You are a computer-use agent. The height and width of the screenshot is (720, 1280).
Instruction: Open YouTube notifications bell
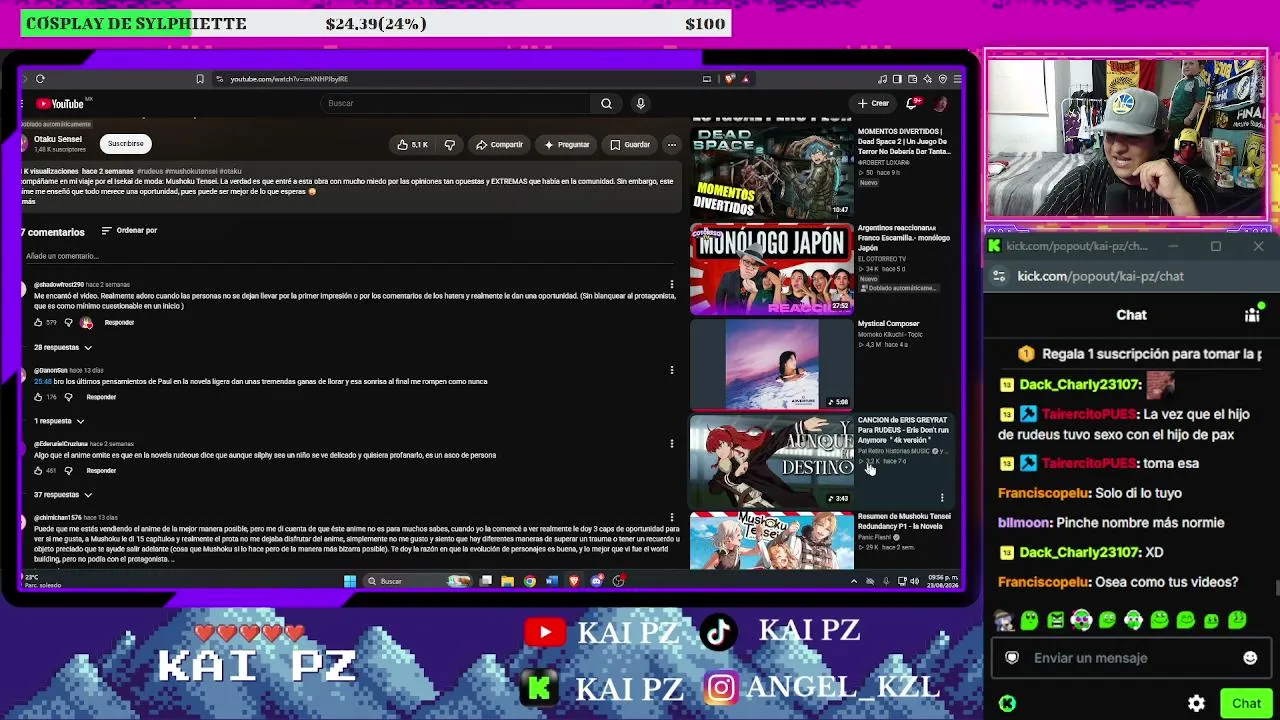point(913,103)
